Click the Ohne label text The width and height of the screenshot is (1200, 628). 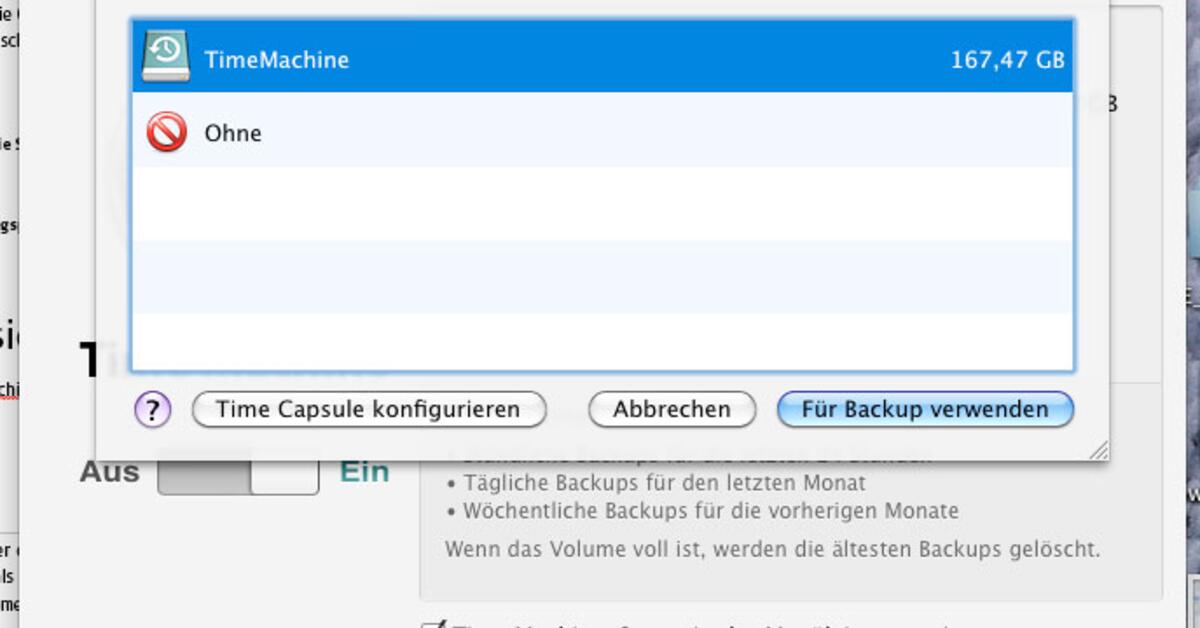(234, 133)
